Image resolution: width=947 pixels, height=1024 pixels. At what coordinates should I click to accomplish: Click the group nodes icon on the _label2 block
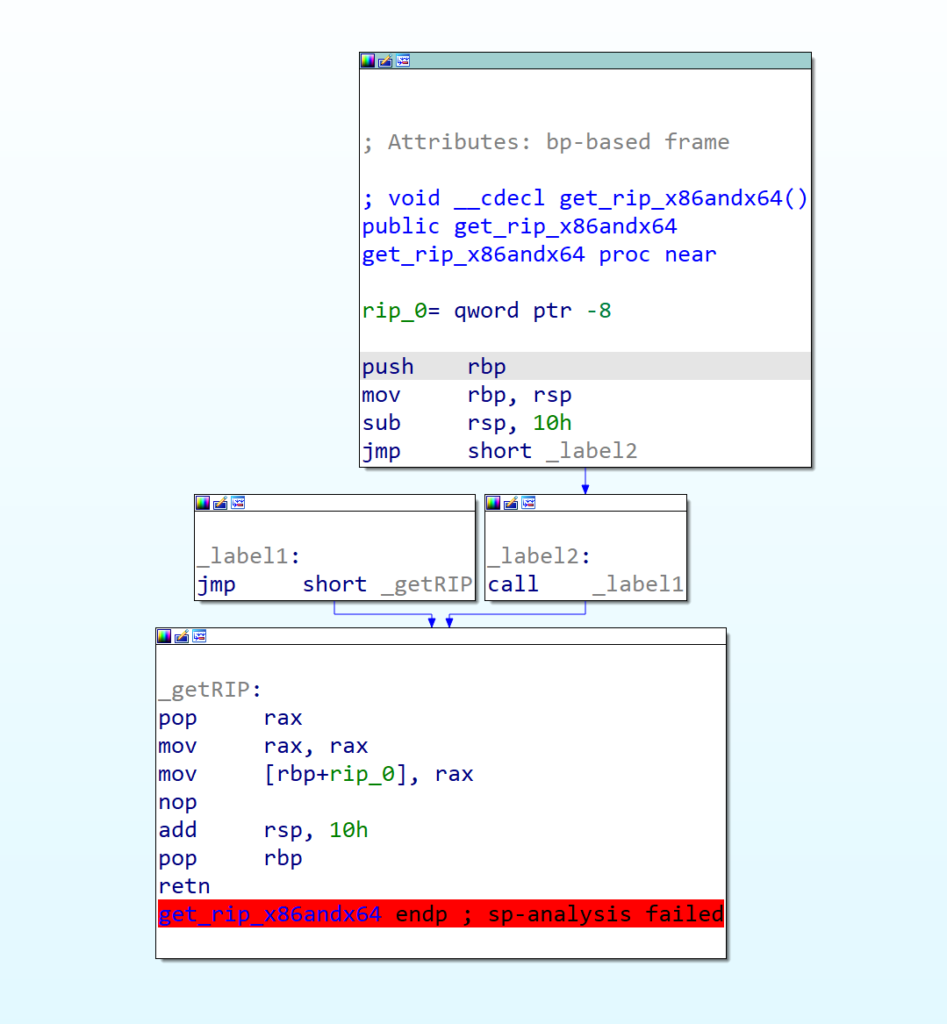528,503
